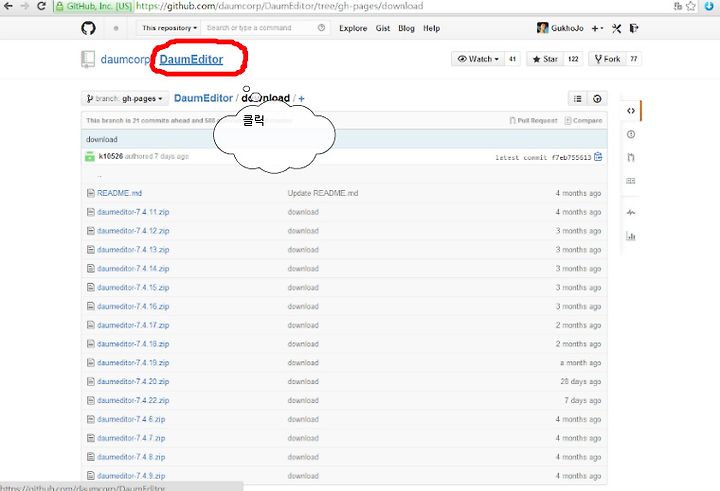The image size is (720, 491).
Task: Open the Blog menu item
Action: pyautogui.click(x=406, y=28)
